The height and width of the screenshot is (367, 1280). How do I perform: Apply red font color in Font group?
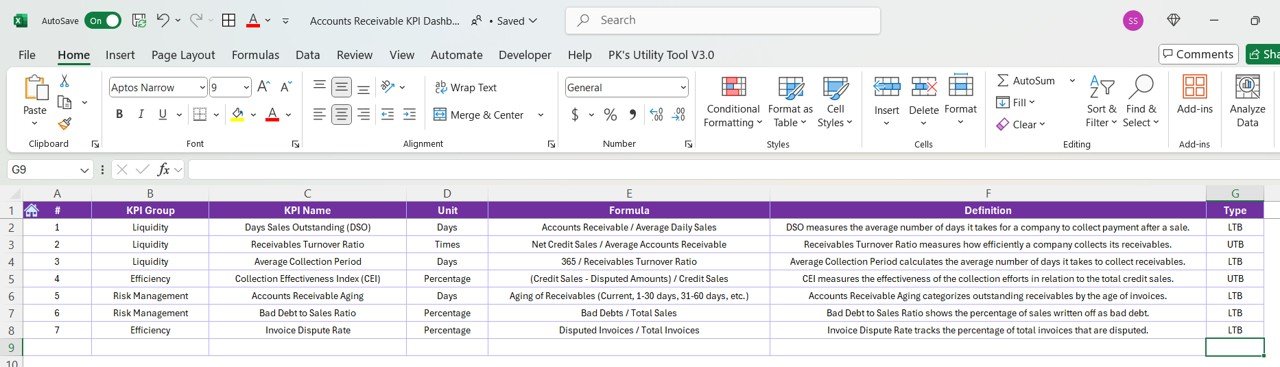[x=272, y=115]
